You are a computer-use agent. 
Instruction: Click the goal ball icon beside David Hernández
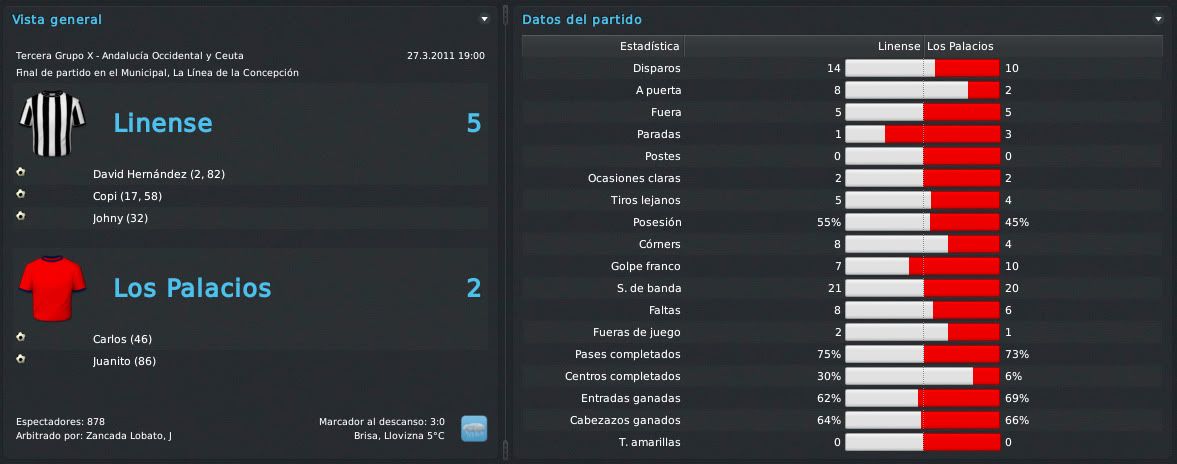(20, 172)
